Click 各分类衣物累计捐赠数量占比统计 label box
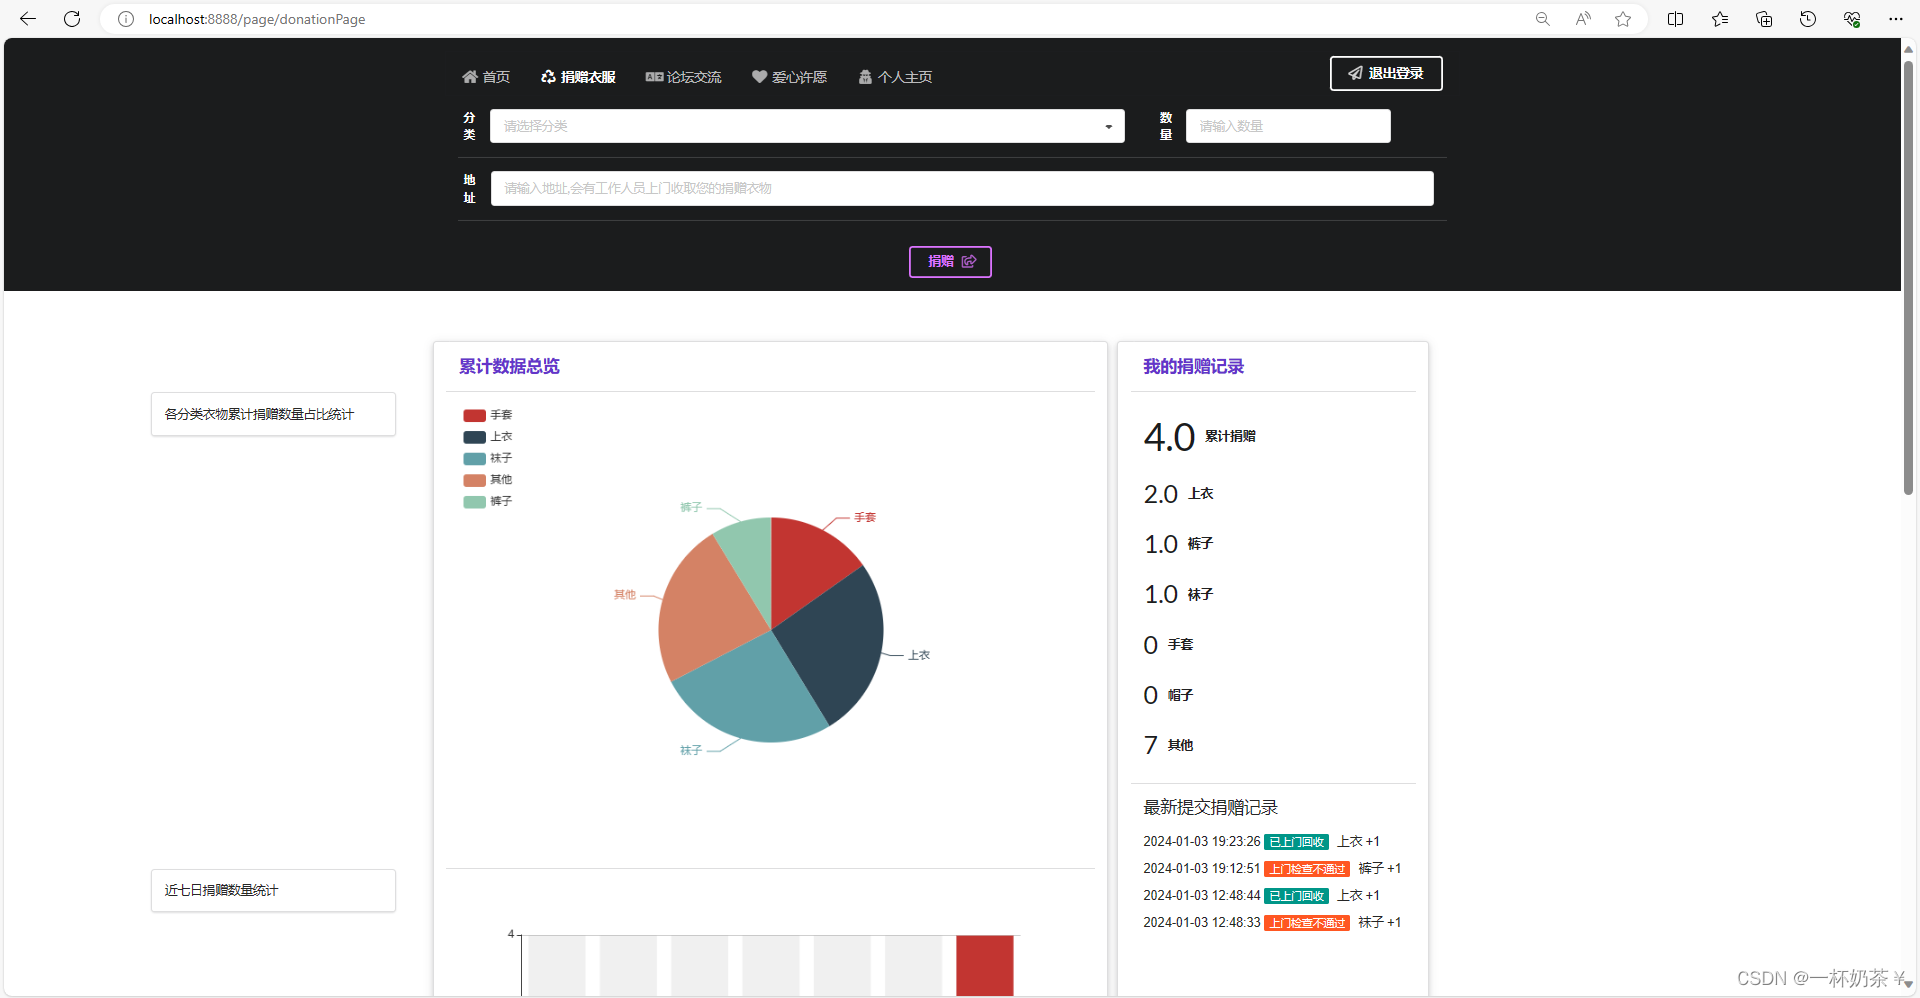 point(273,414)
